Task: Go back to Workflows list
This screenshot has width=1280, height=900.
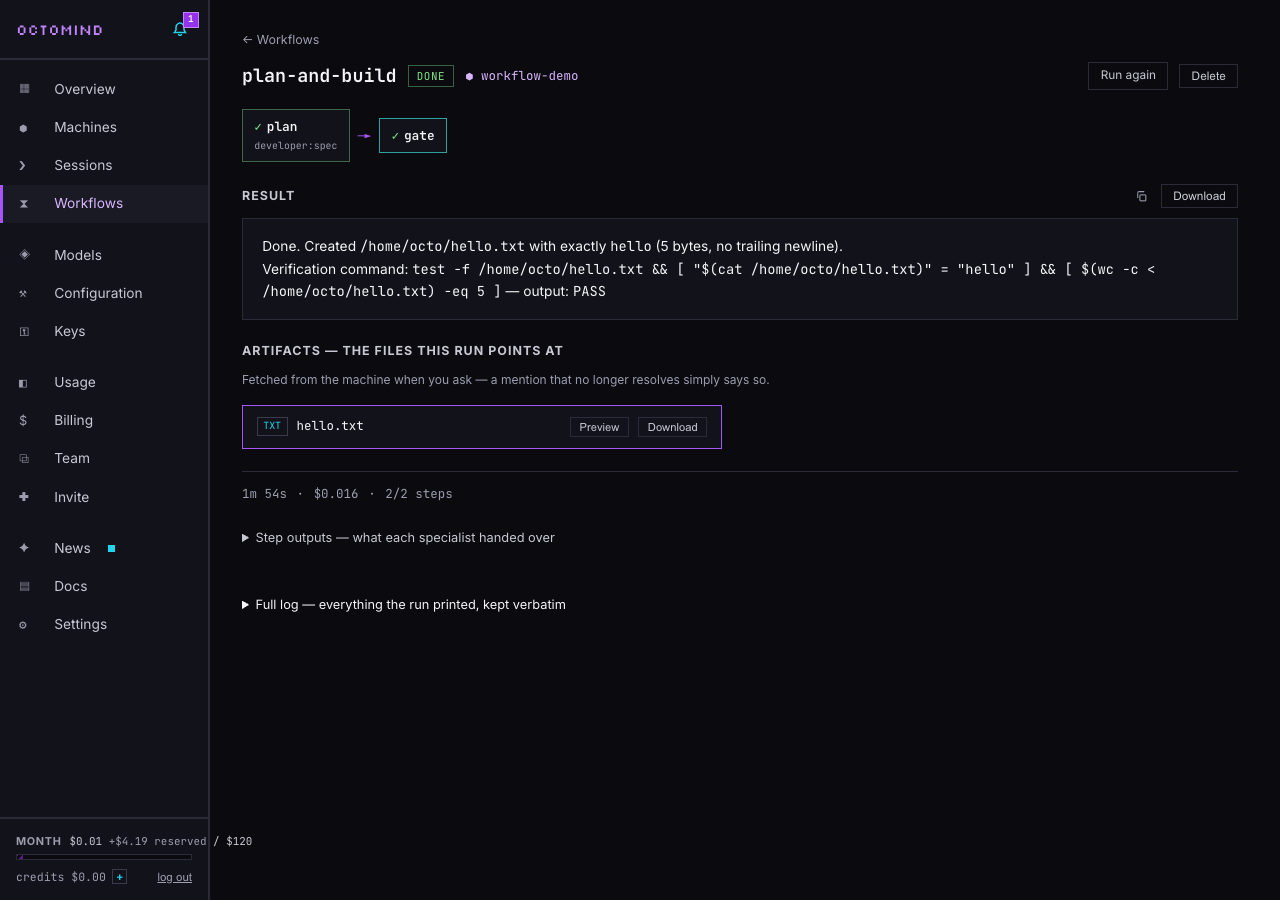Action: [x=281, y=40]
